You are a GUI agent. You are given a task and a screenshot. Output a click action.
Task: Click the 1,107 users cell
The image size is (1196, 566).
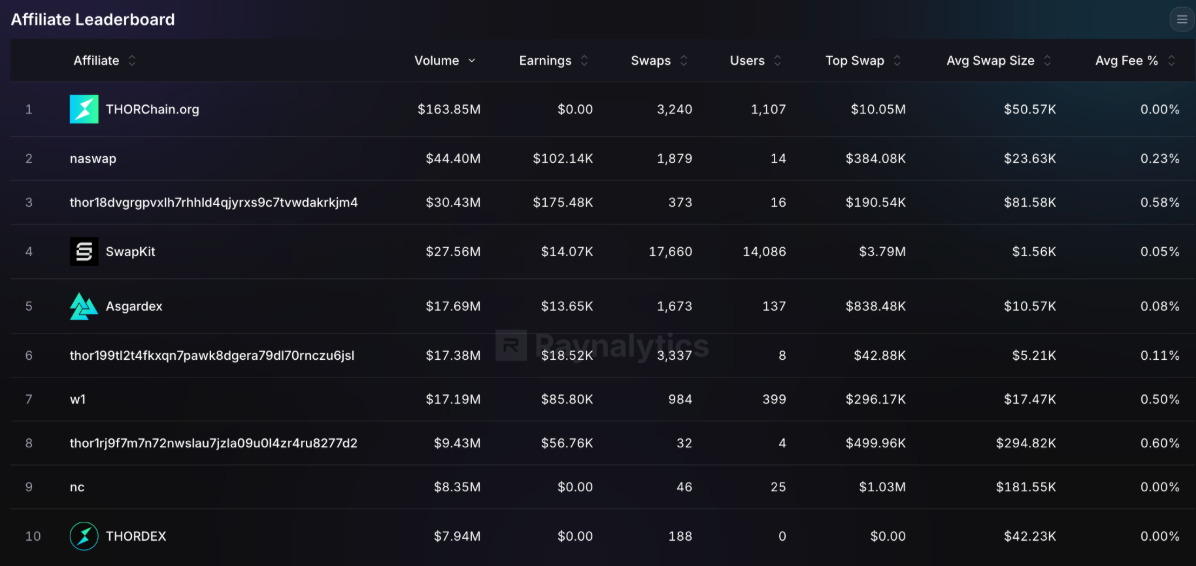(x=770, y=109)
